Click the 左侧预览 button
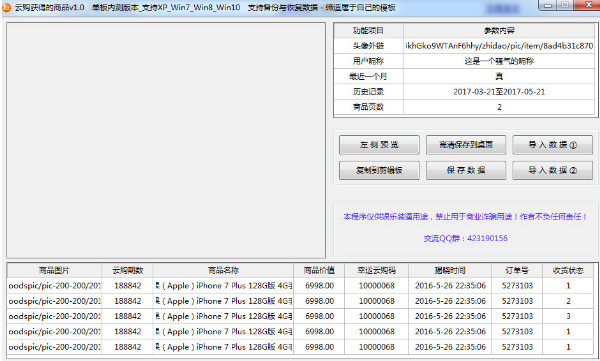 pyautogui.click(x=379, y=145)
